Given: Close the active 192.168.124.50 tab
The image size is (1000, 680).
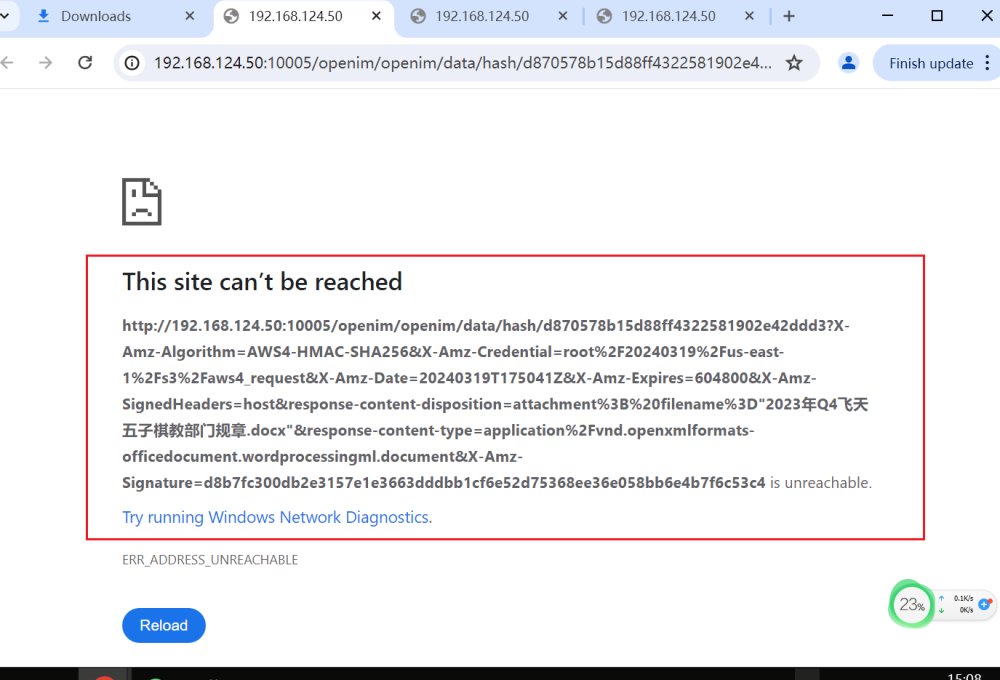Looking at the screenshot, I should (x=377, y=16).
